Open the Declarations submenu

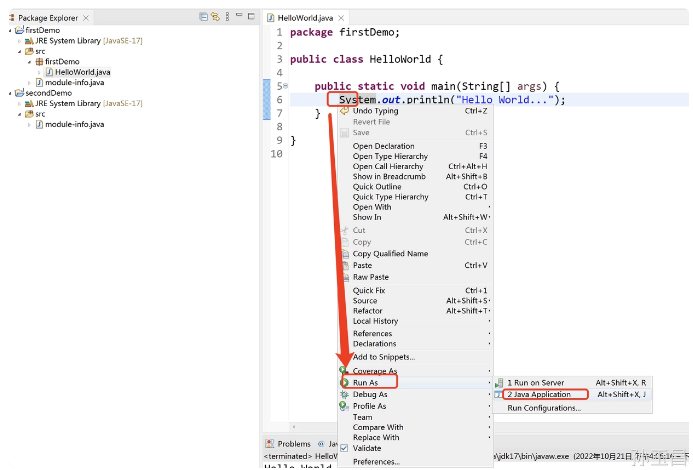[x=415, y=344]
